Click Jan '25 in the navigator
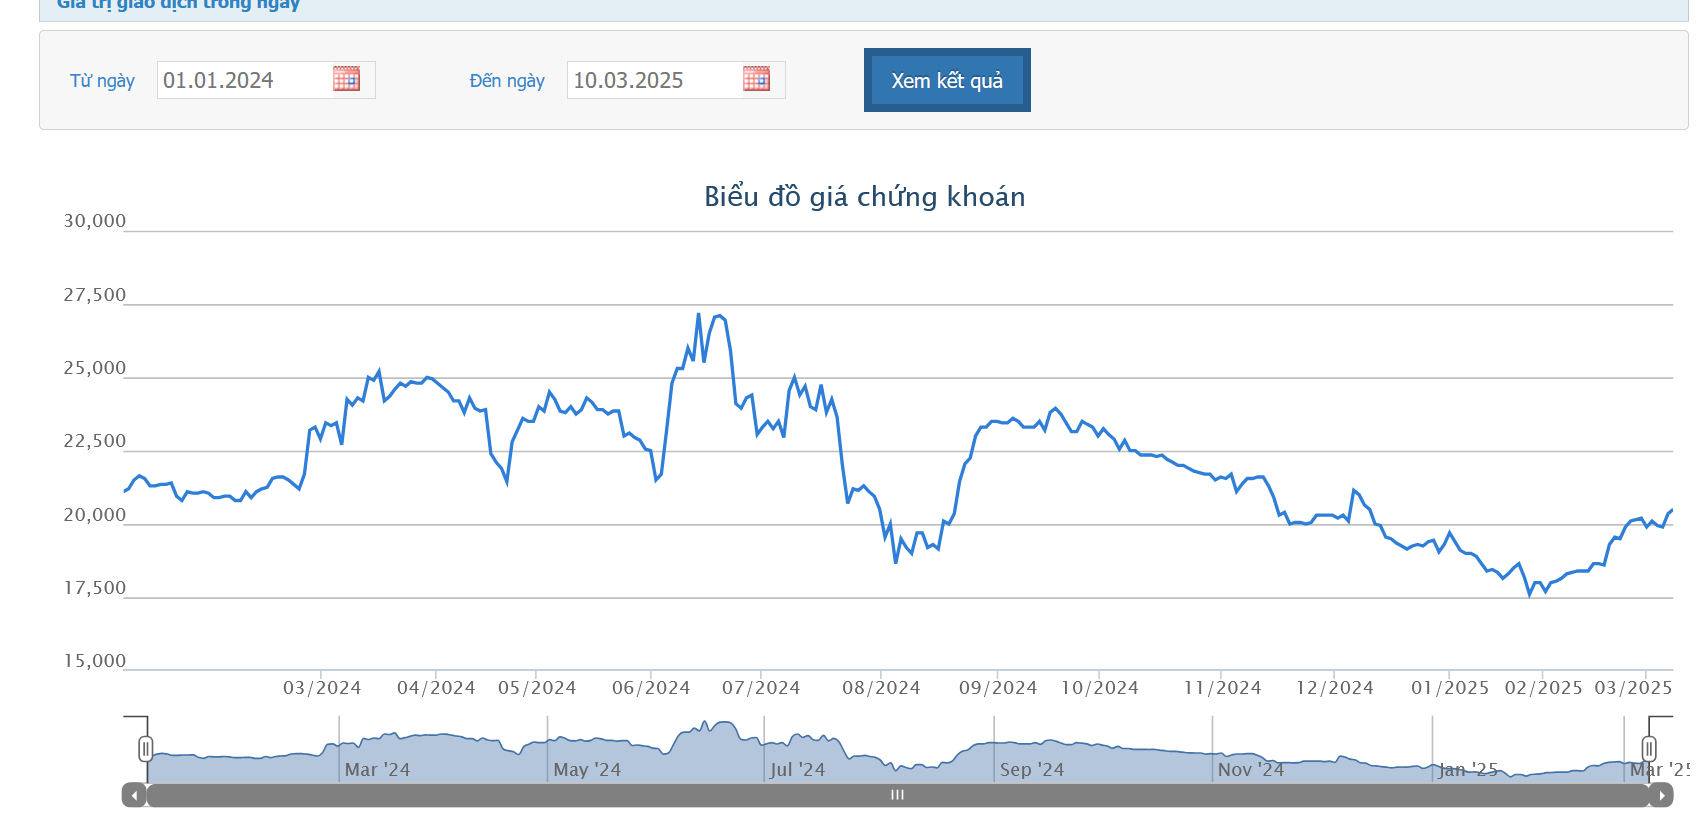This screenshot has height=834, width=1708. pyautogui.click(x=1468, y=770)
